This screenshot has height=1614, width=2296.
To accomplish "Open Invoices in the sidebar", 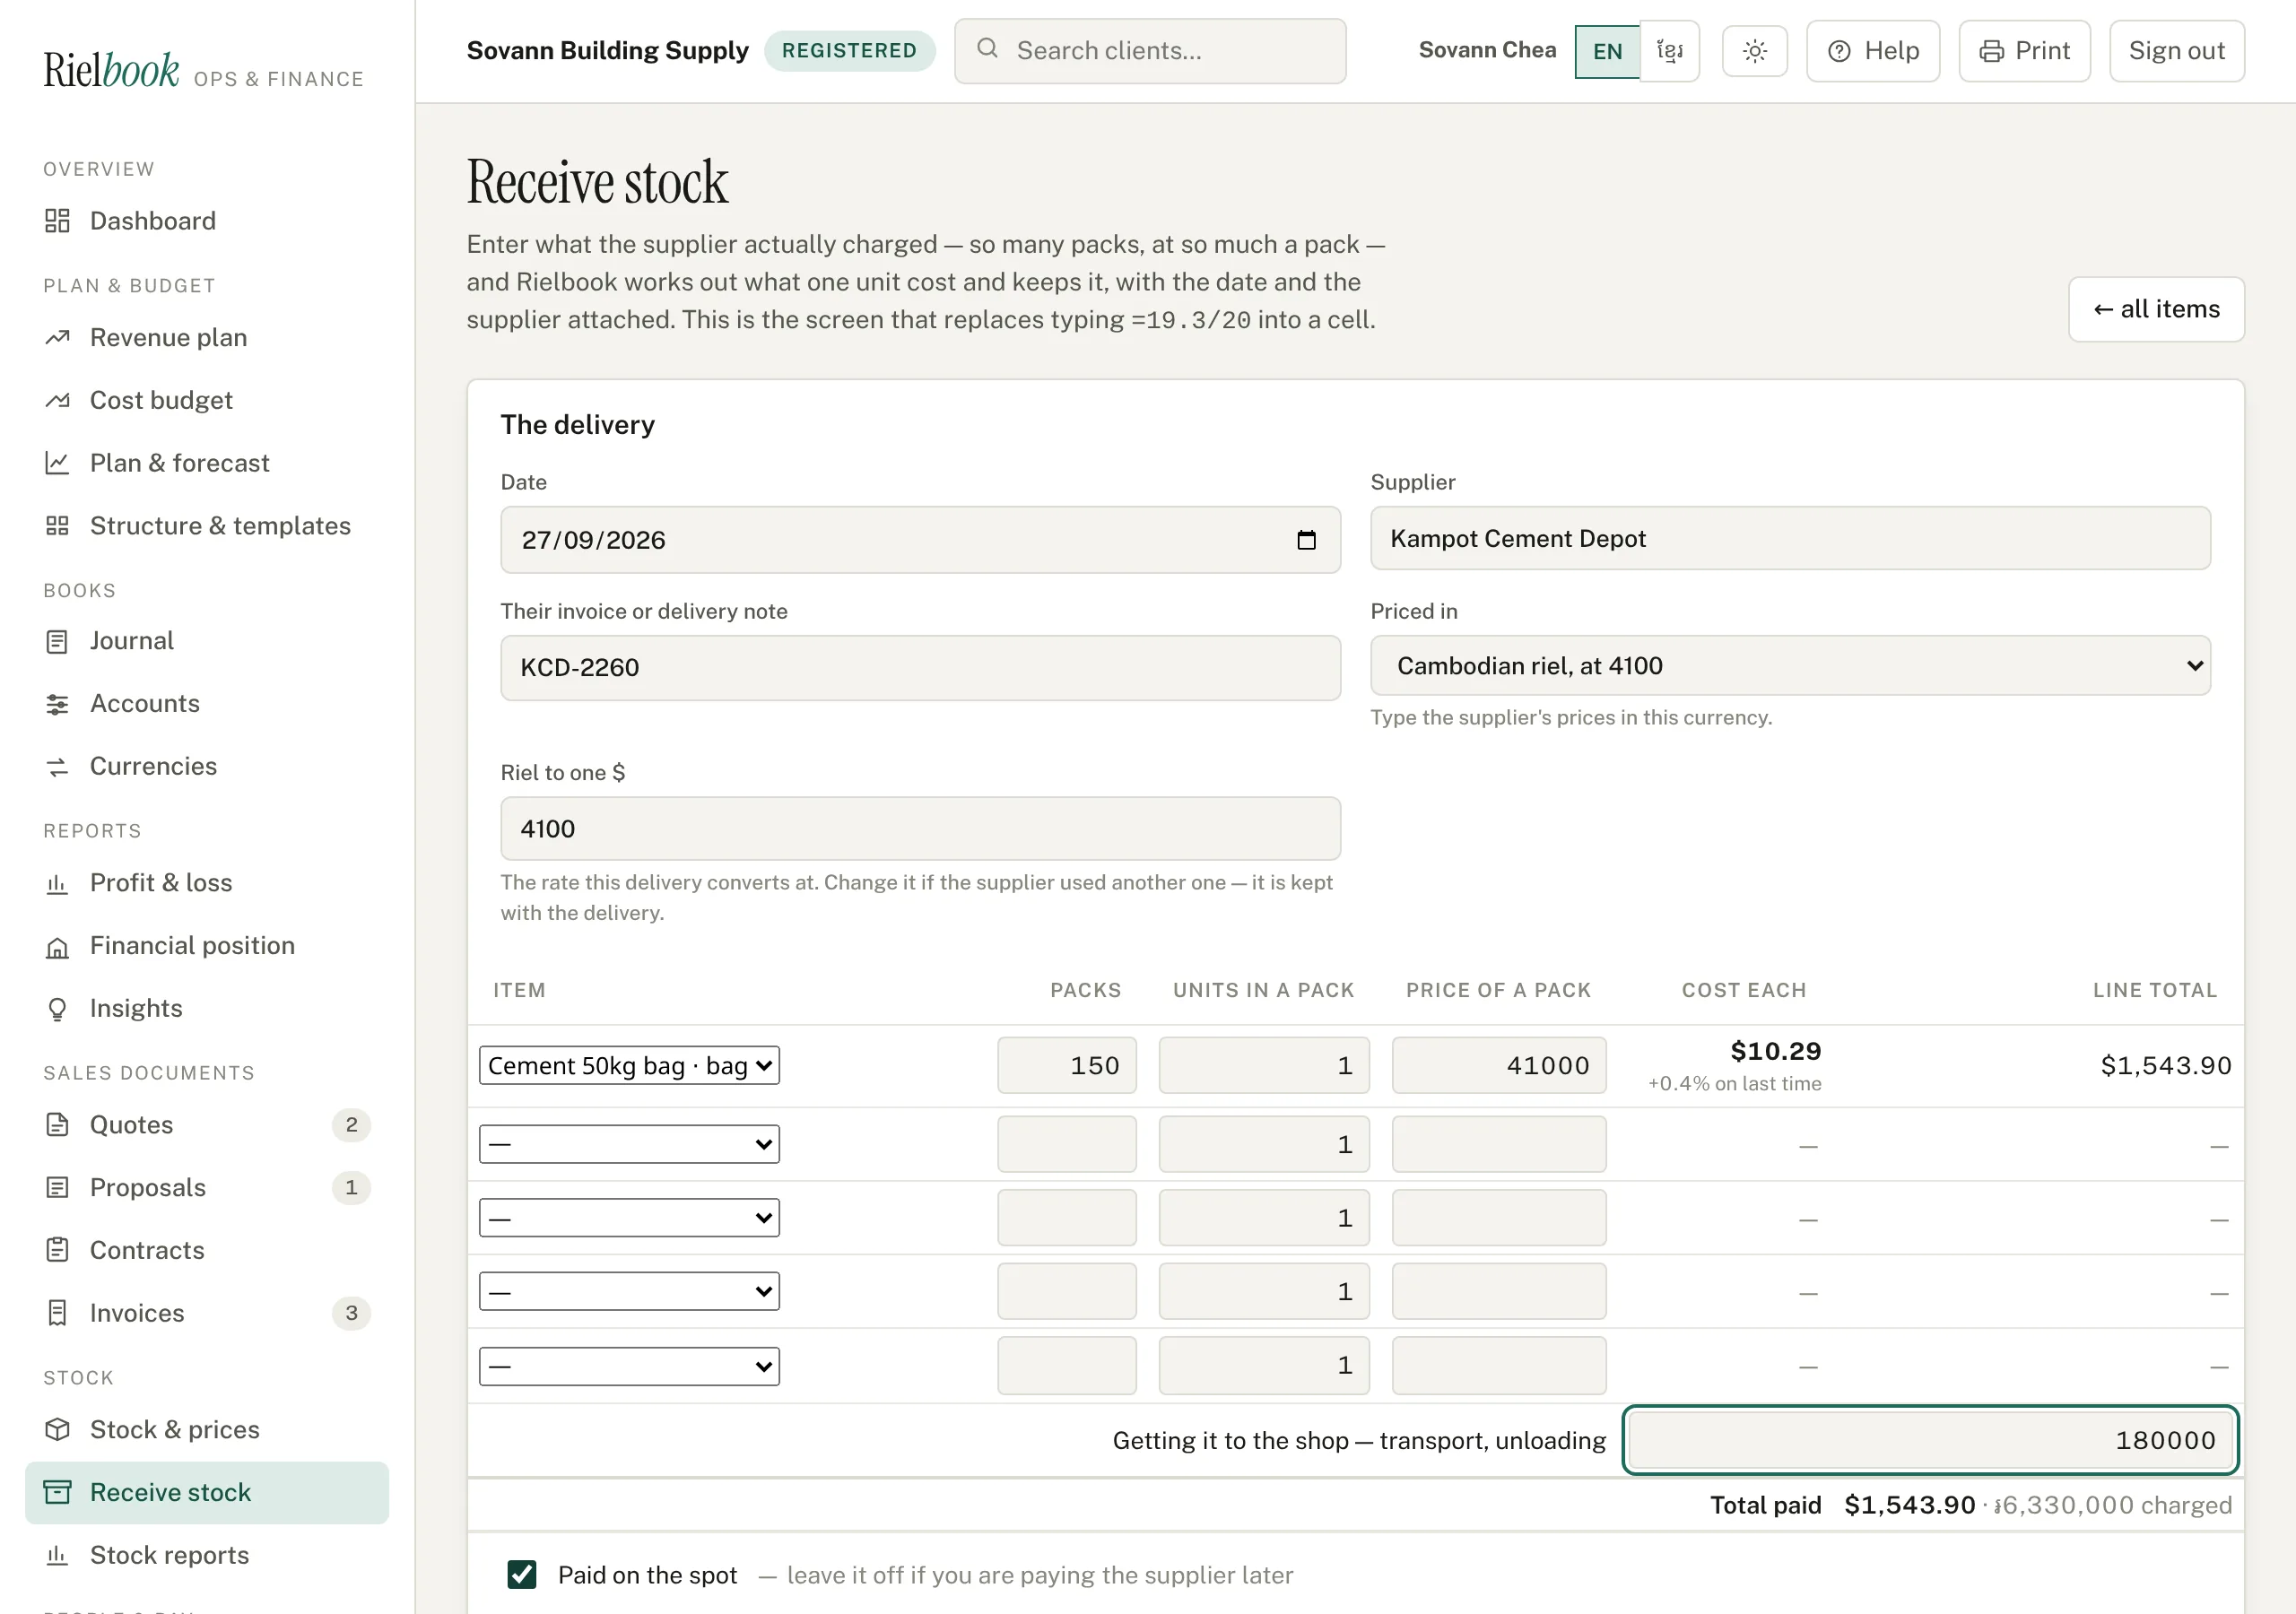I will (x=207, y=1313).
